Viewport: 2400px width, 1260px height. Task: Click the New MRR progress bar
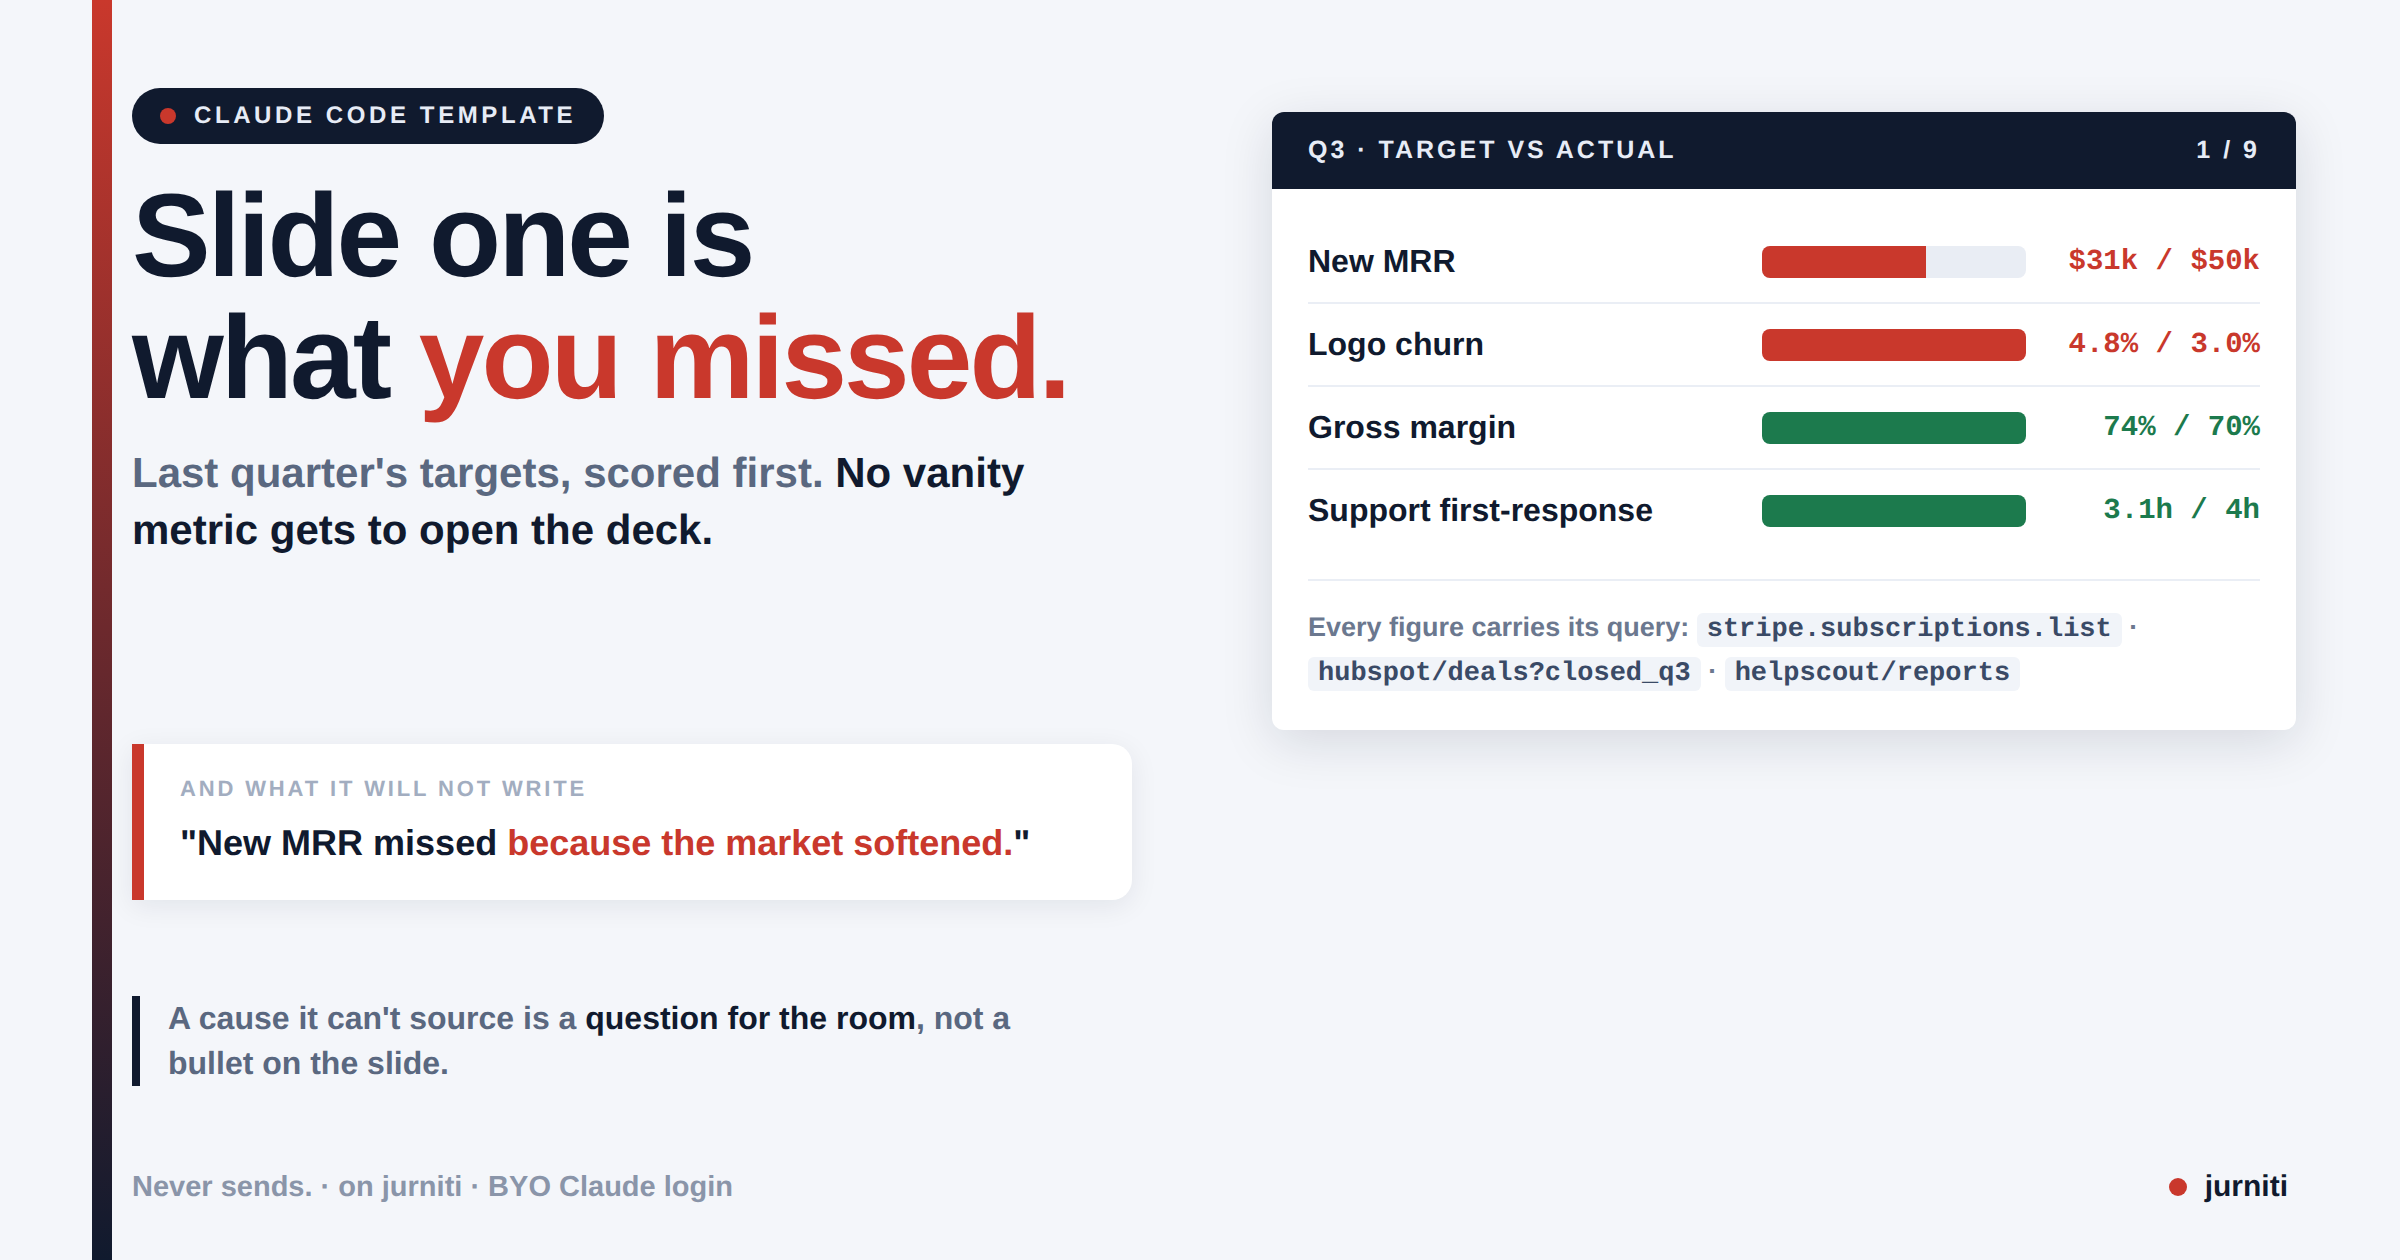tap(1893, 262)
